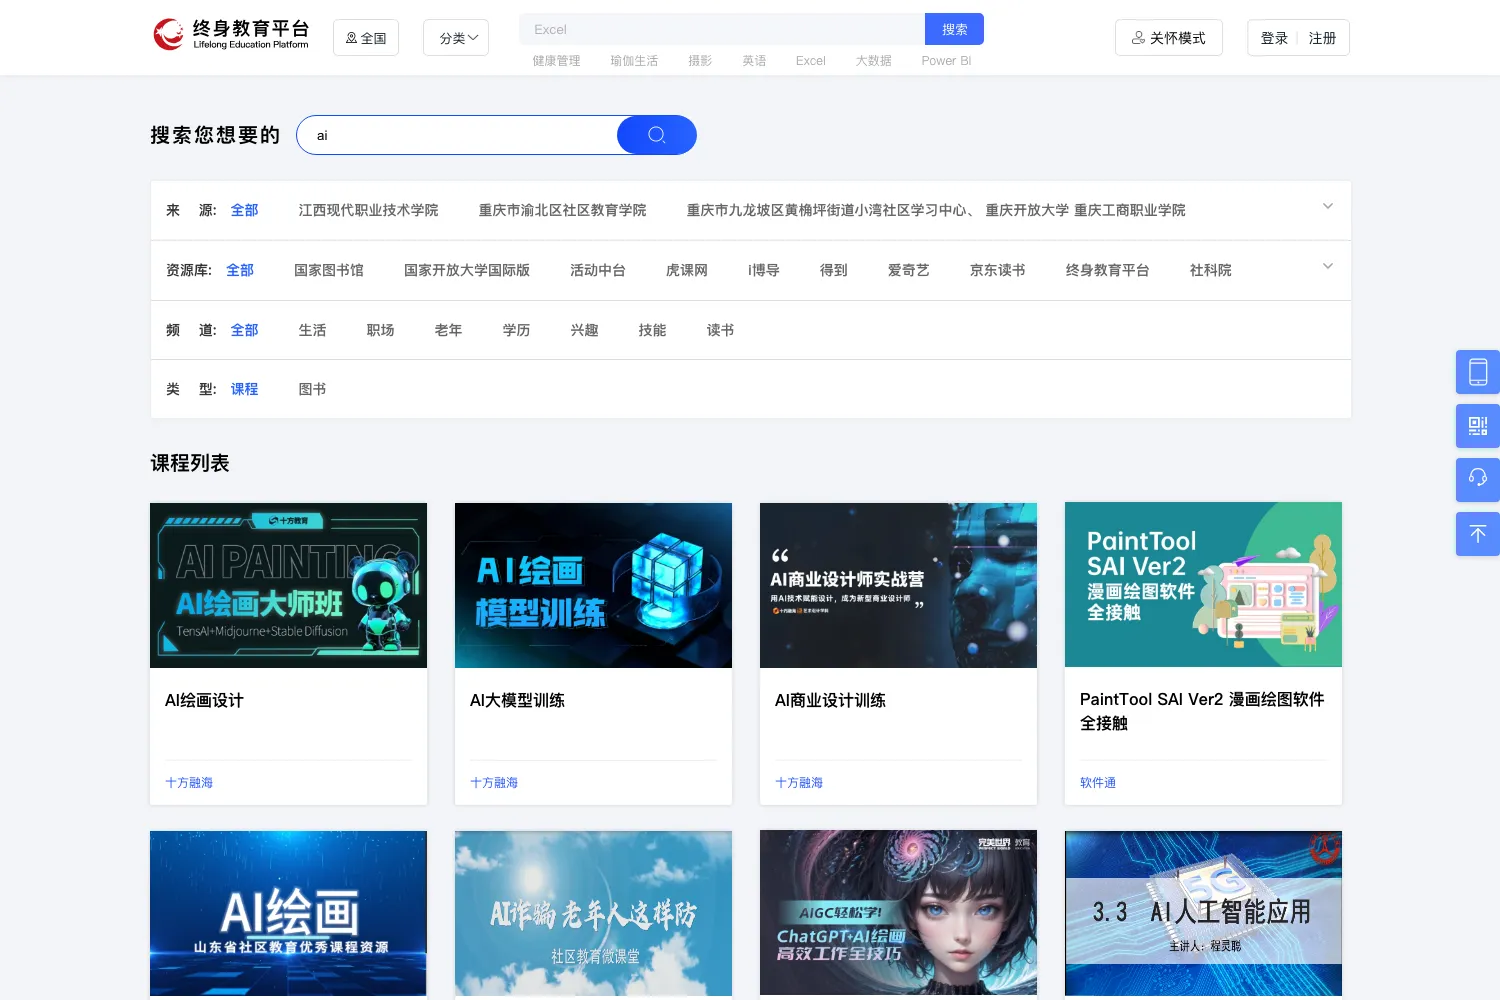Open the AI商业设计训练 course title
Image resolution: width=1500 pixels, height=1000 pixels.
[830, 700]
